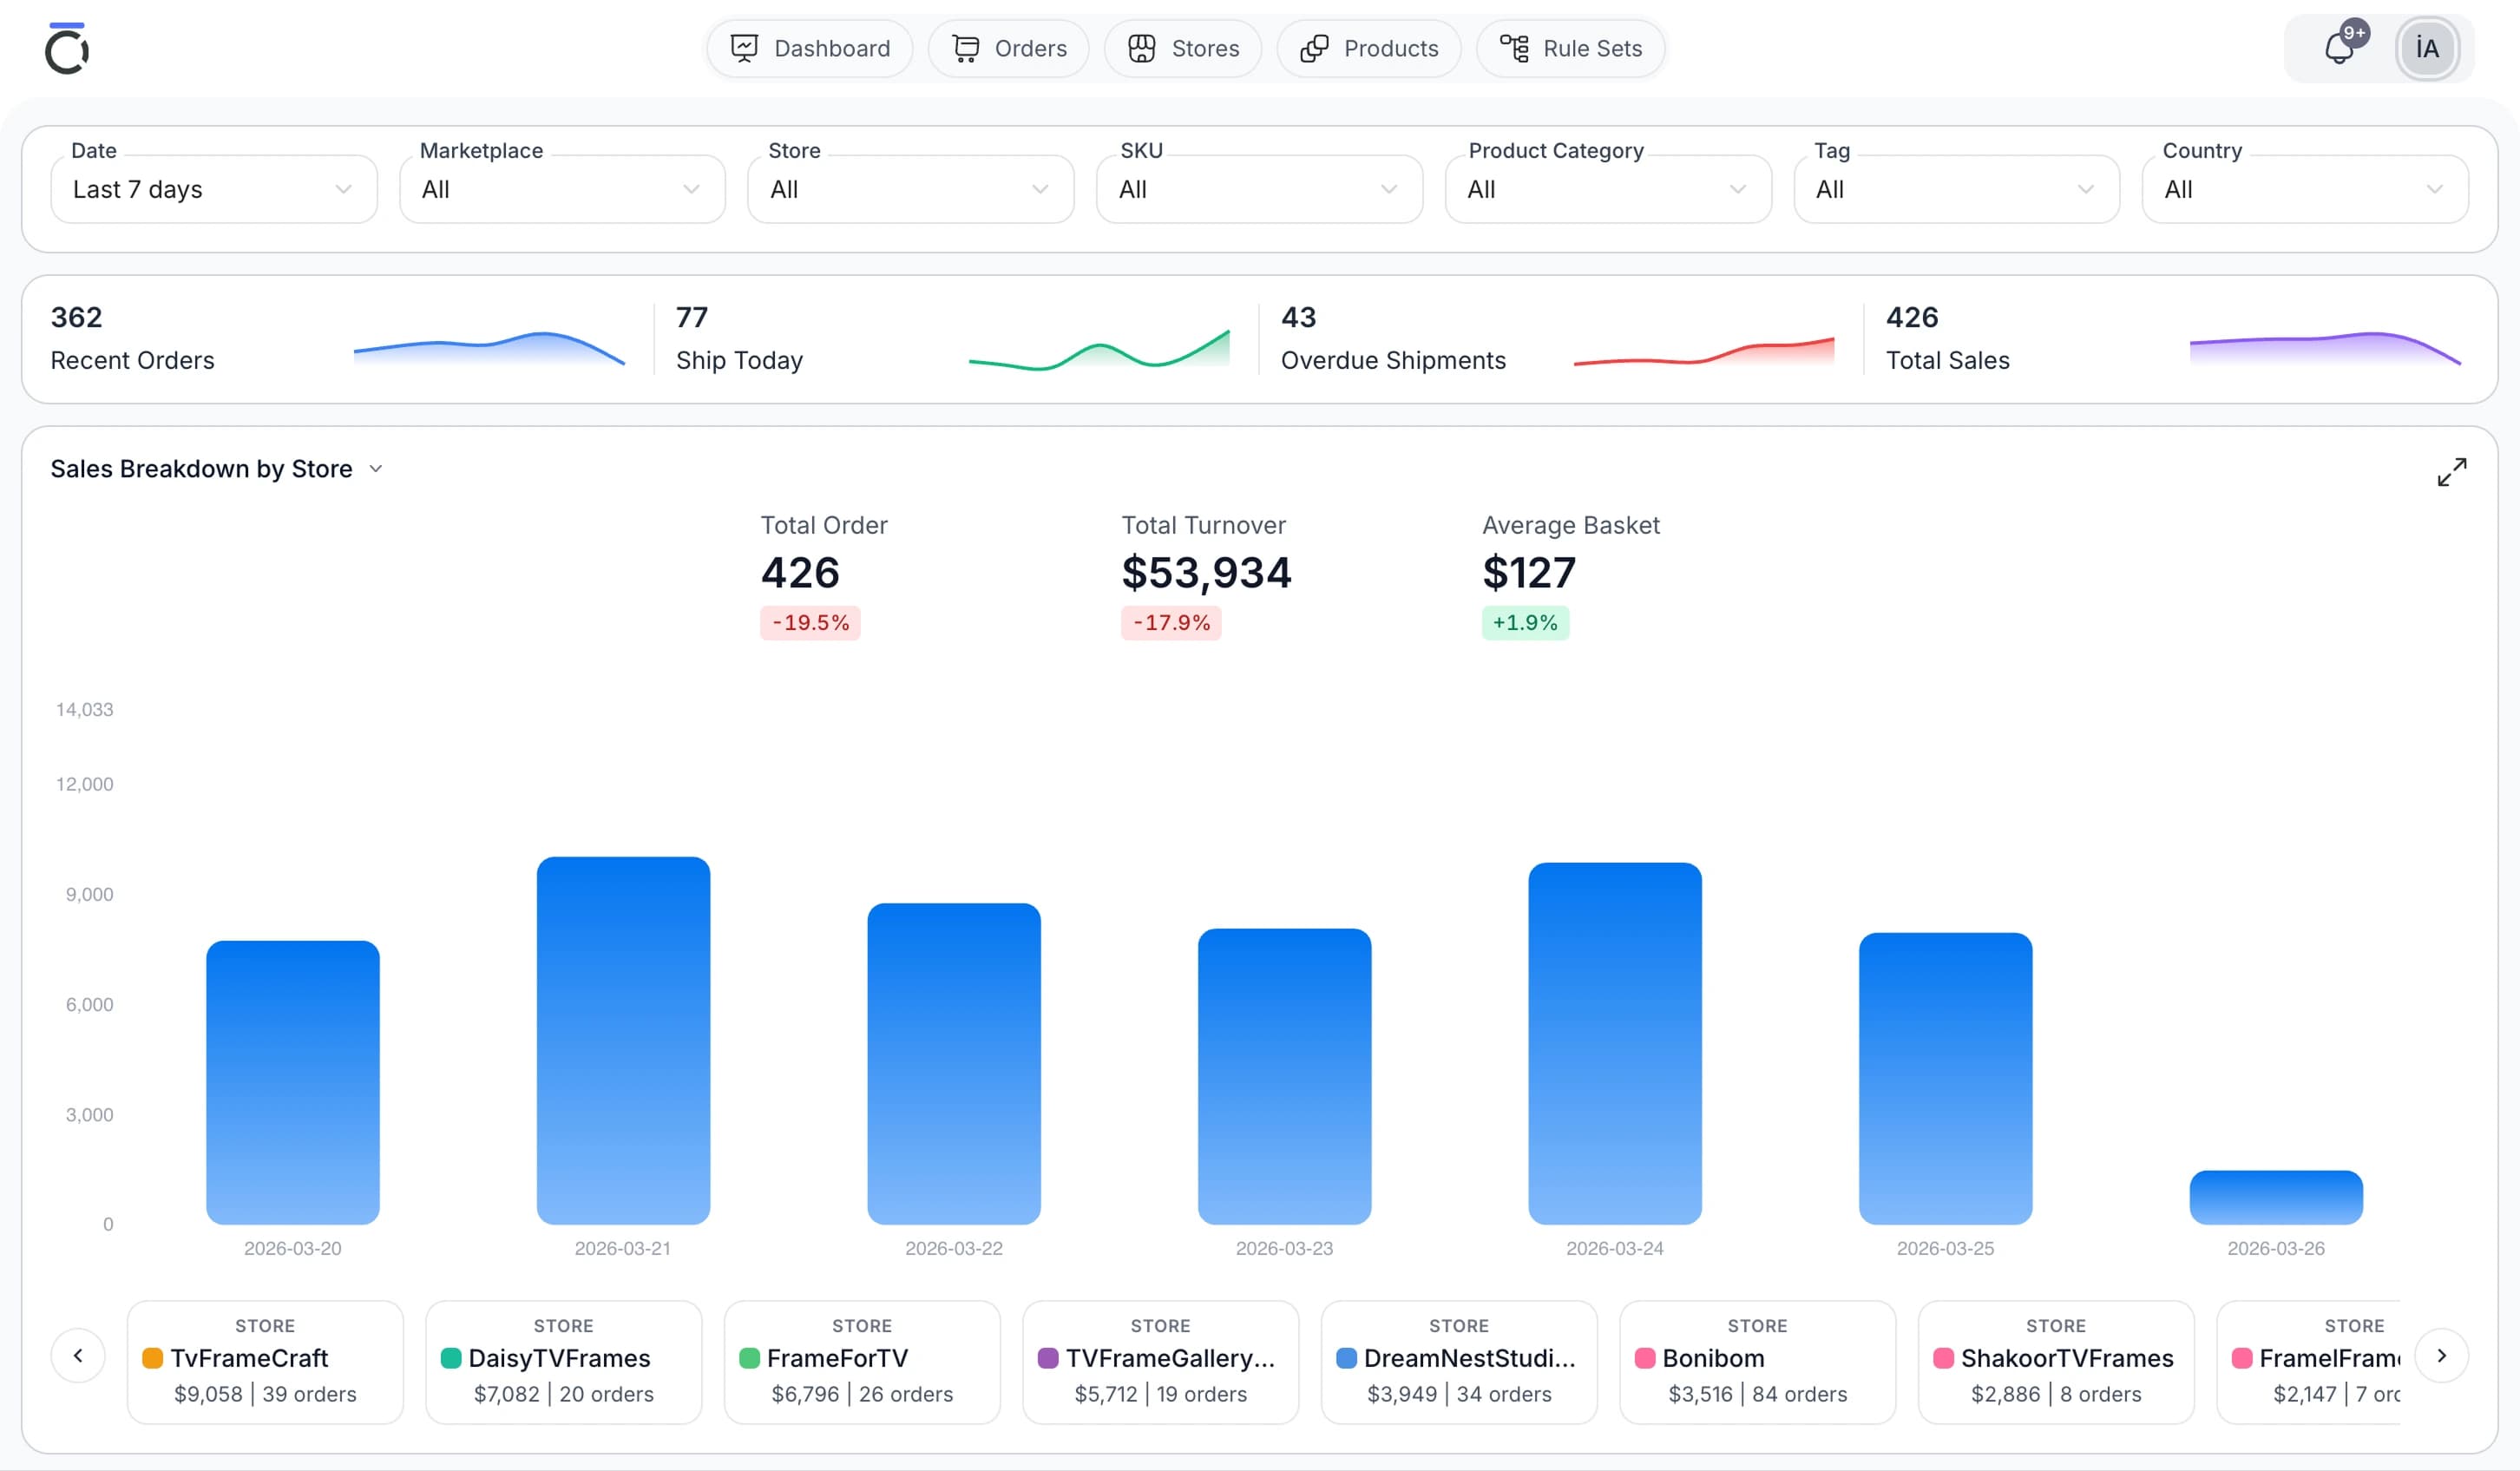Click the left arrow in the store carousel
2520x1471 pixels.
(x=79, y=1355)
